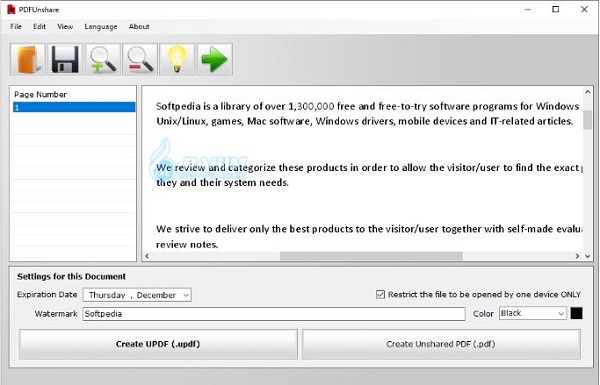
Task: Open the File menu
Action: tap(16, 26)
